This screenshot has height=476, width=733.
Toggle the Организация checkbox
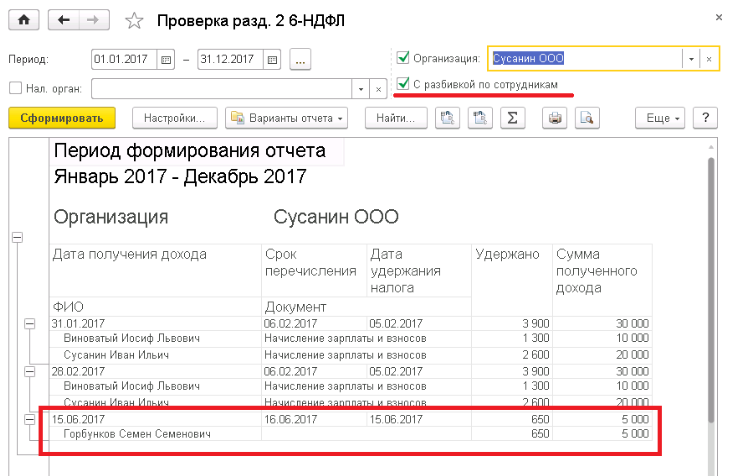[x=402, y=58]
